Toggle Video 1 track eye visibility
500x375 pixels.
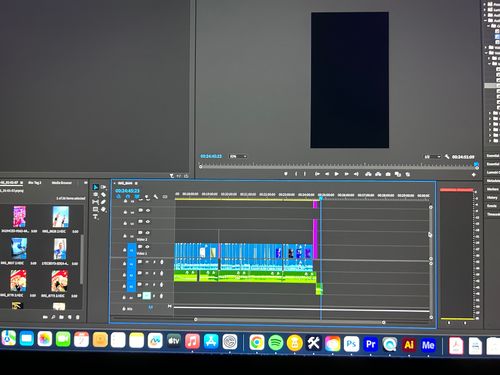point(147,247)
